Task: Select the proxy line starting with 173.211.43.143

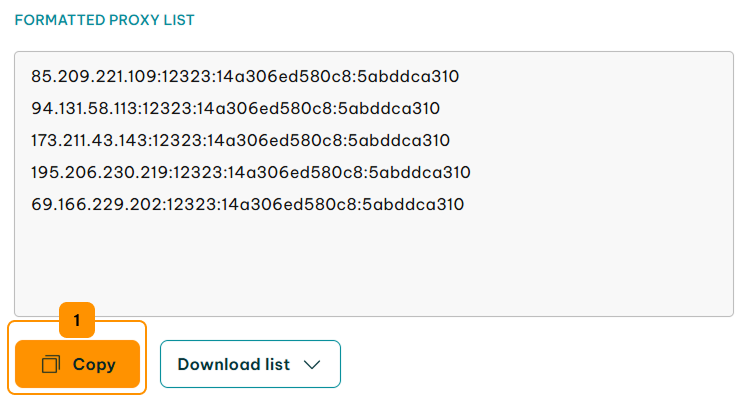Action: [x=240, y=140]
